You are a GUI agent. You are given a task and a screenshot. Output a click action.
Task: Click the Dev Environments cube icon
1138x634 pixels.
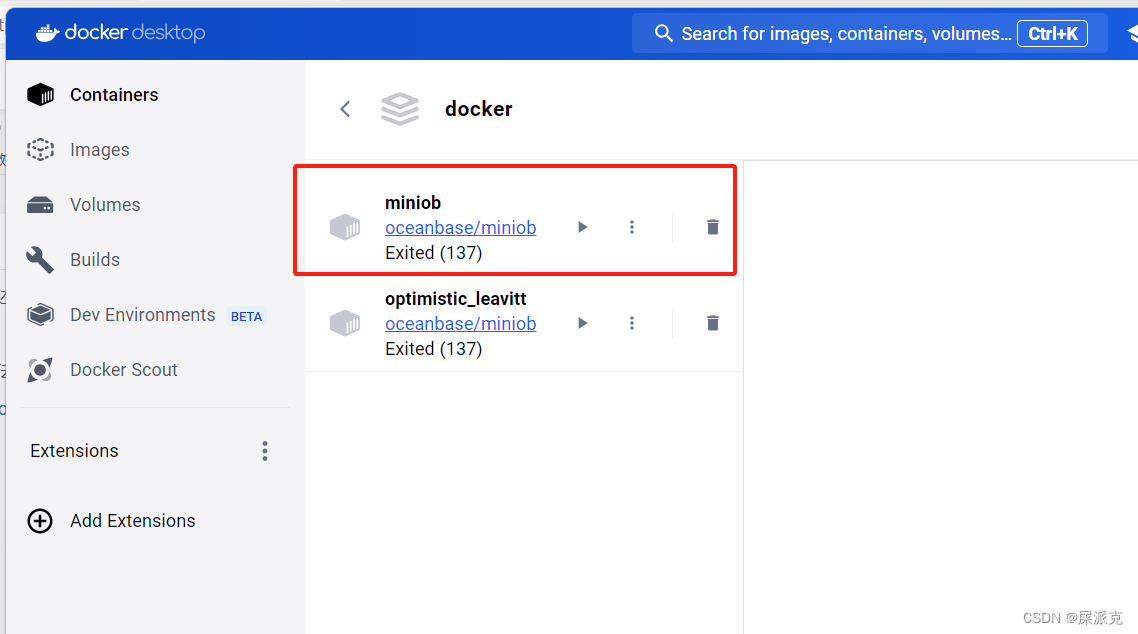pos(41,314)
